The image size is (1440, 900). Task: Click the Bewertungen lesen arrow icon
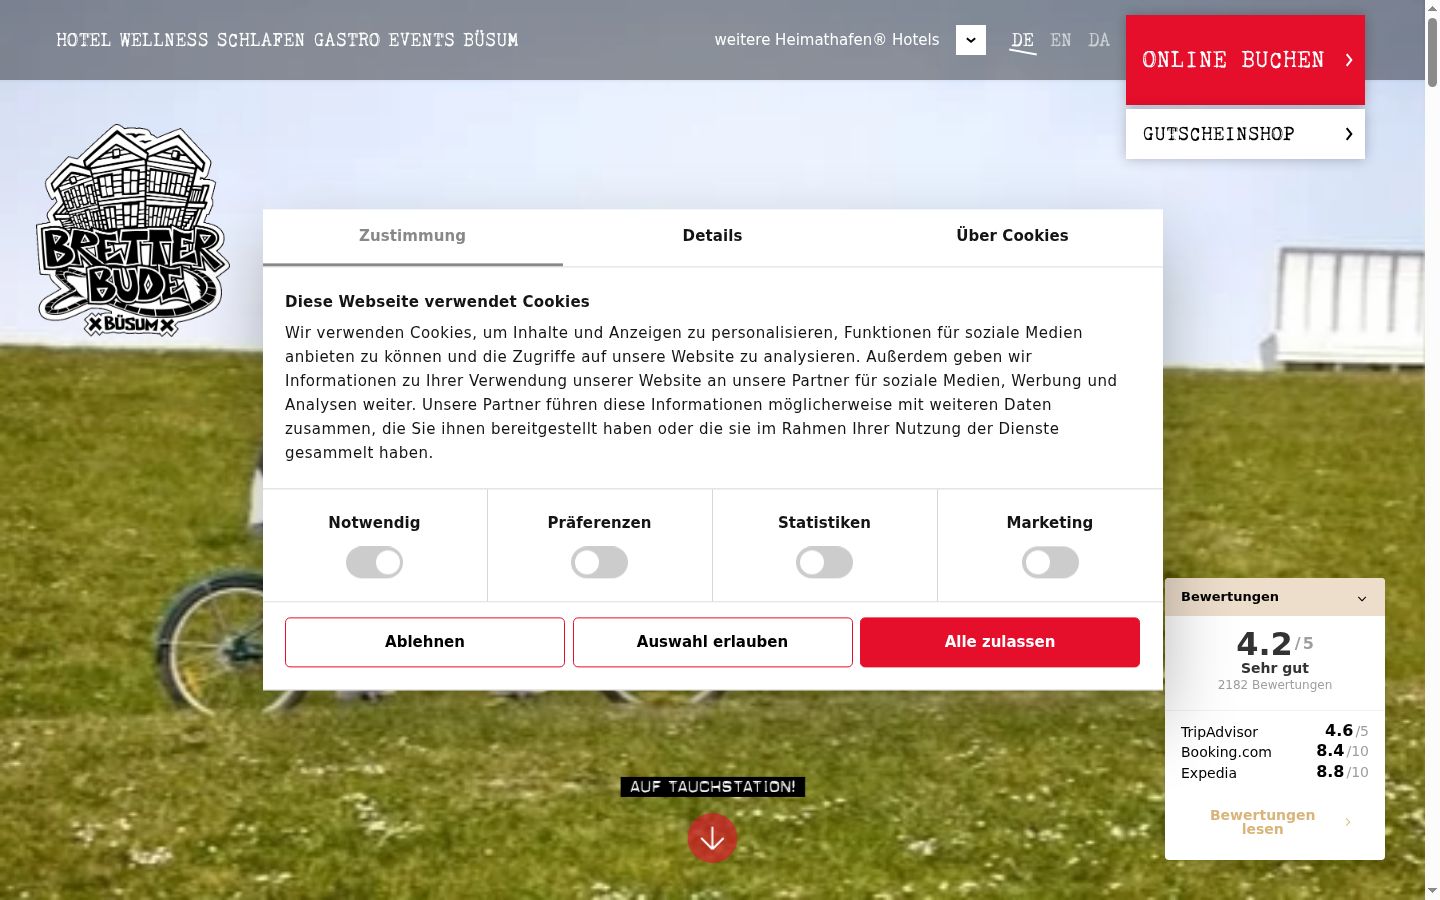tap(1348, 822)
